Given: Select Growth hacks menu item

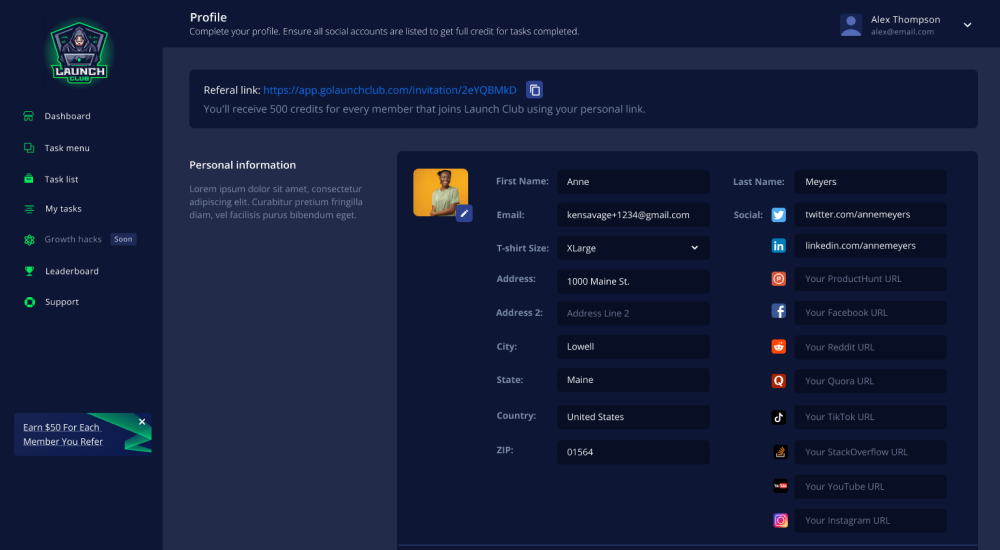Looking at the screenshot, I should pos(73,239).
